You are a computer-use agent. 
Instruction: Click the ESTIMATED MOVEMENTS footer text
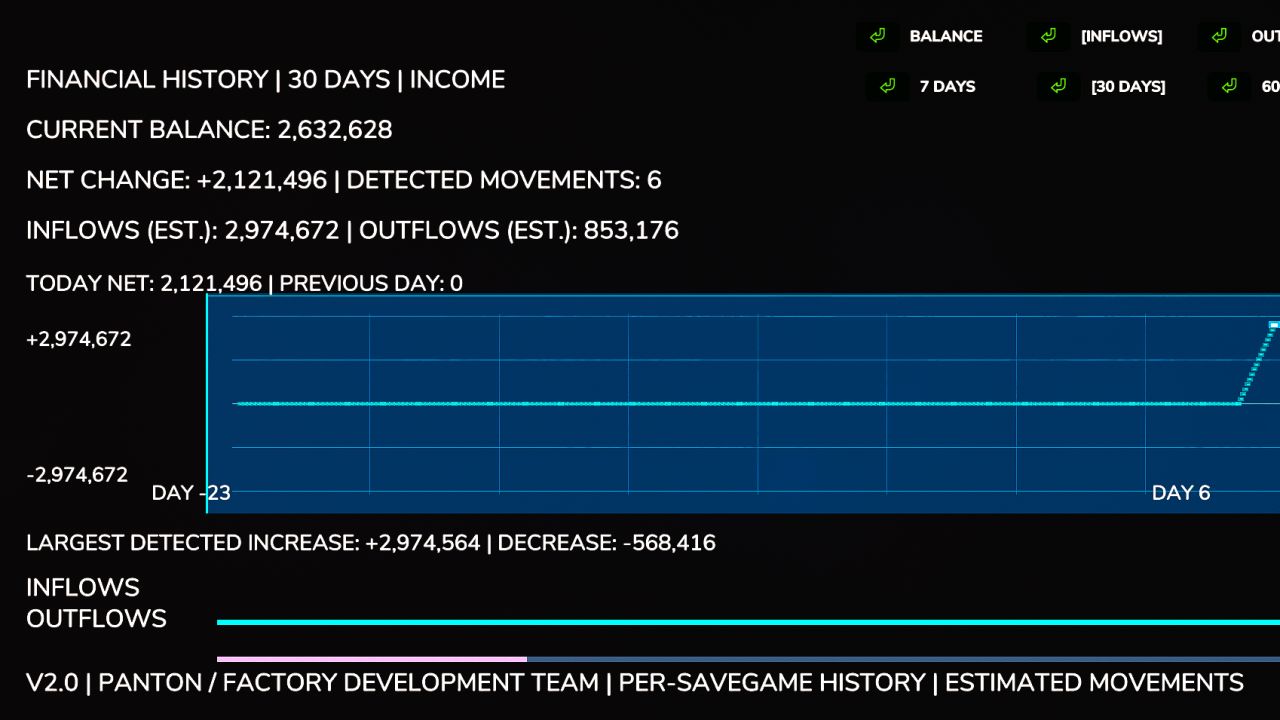(1094, 683)
